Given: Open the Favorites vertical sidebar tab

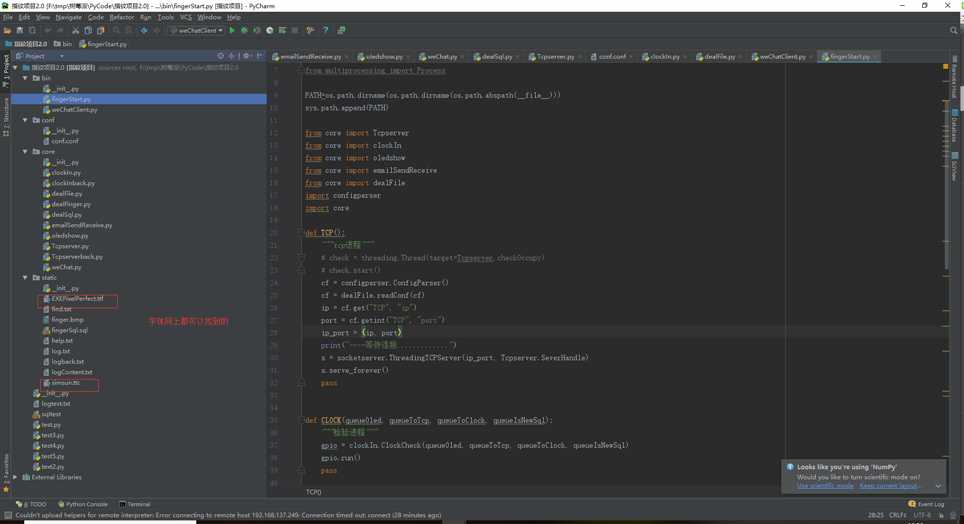Looking at the screenshot, I should click(6, 472).
